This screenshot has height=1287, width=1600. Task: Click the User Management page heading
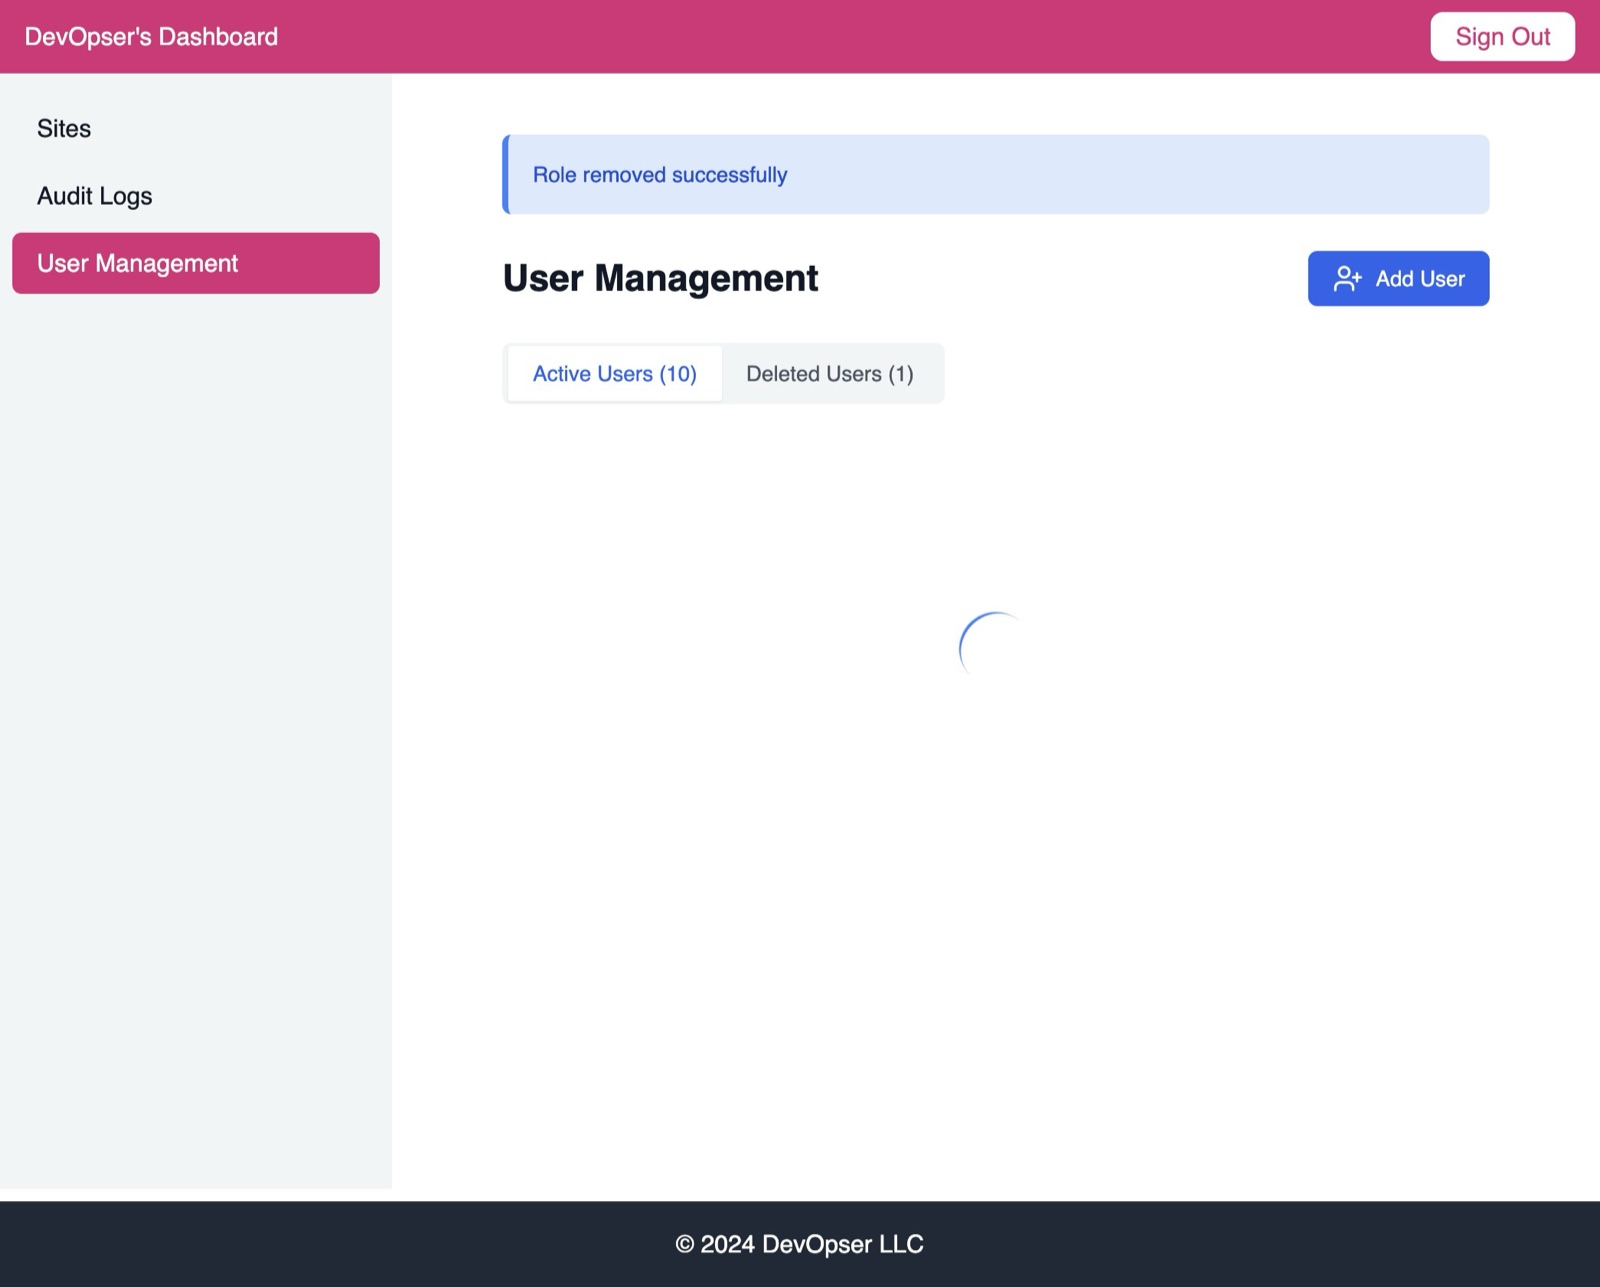(660, 278)
